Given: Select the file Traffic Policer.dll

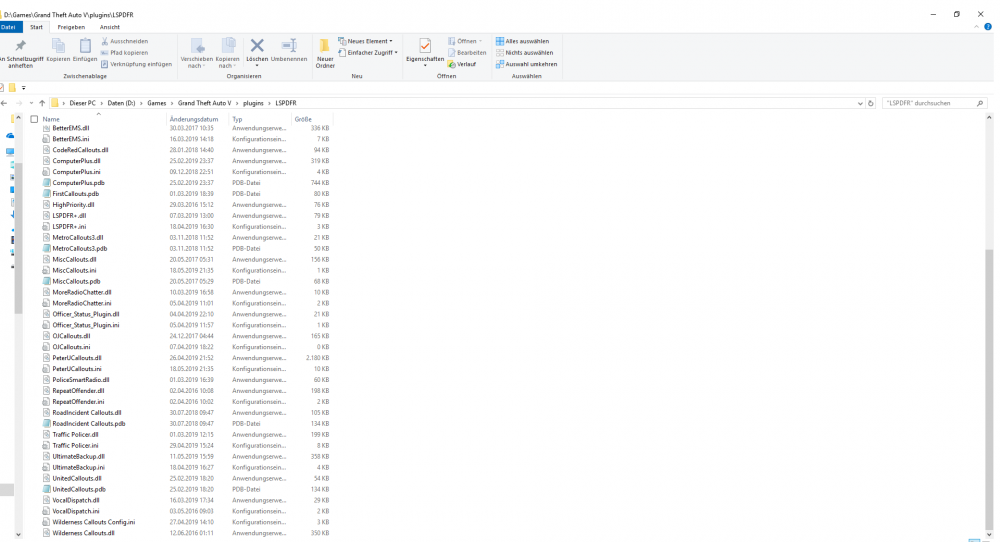Looking at the screenshot, I should [75, 435].
